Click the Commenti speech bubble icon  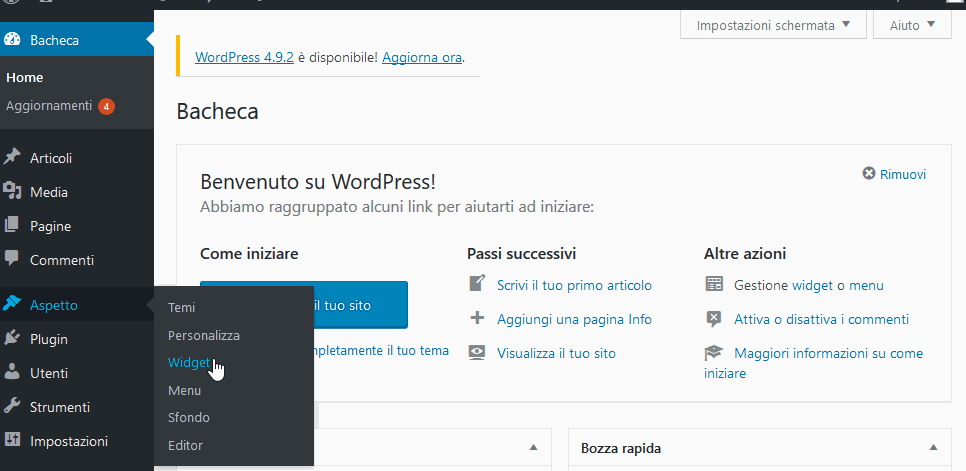pos(11,259)
